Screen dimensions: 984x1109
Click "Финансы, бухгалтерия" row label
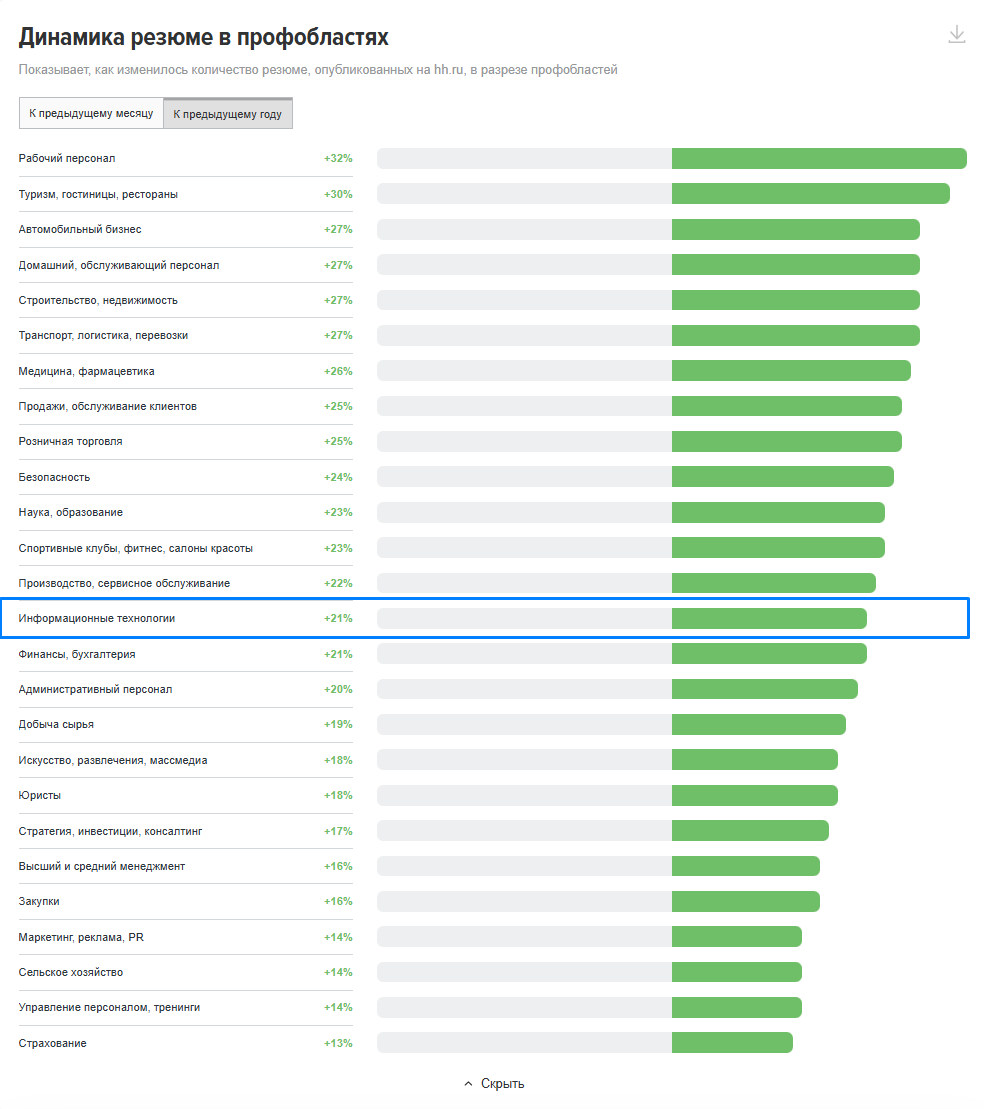click(77, 654)
